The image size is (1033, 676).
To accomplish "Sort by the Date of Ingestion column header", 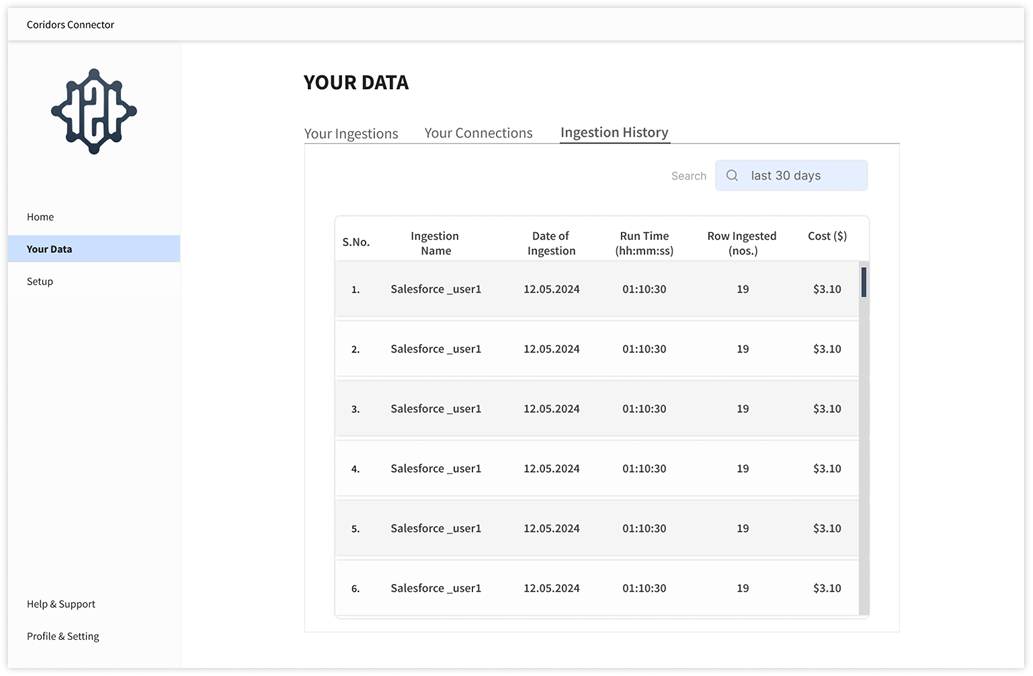I will 551,243.
